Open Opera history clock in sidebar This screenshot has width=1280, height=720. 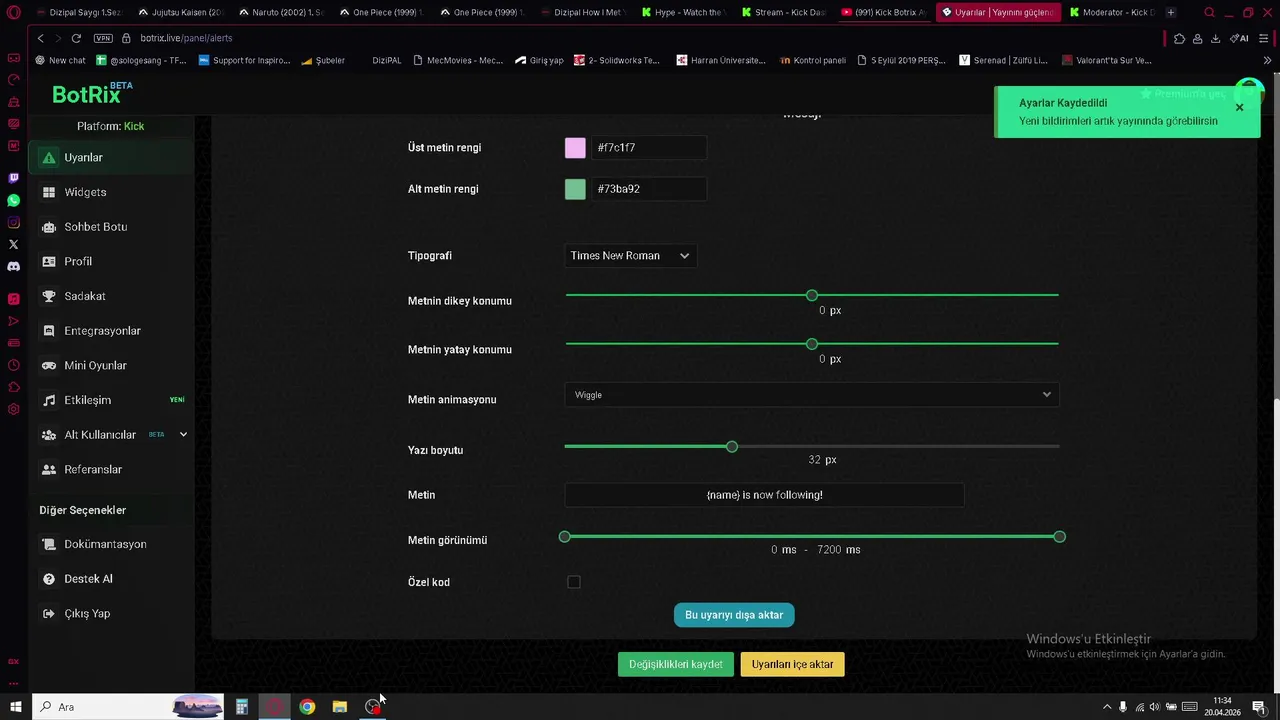13,365
